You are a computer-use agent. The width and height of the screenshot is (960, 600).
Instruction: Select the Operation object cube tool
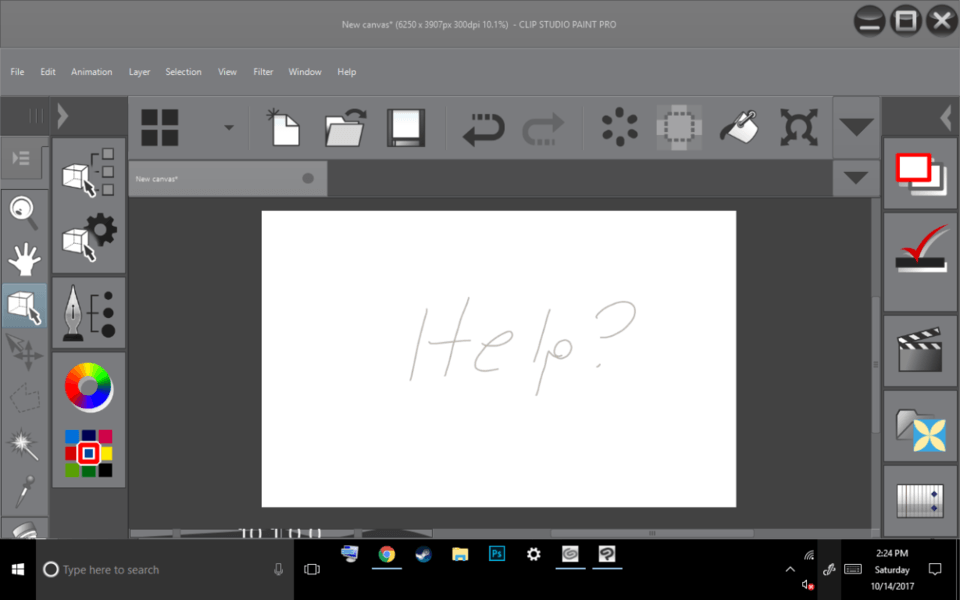[24, 306]
